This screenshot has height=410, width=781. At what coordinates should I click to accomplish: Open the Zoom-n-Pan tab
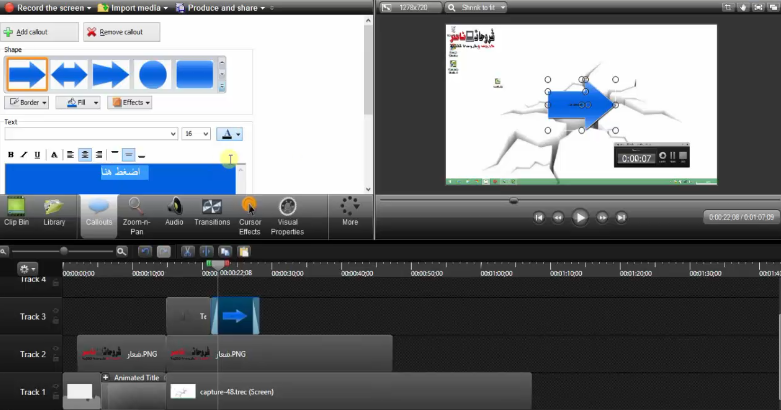click(x=136, y=216)
